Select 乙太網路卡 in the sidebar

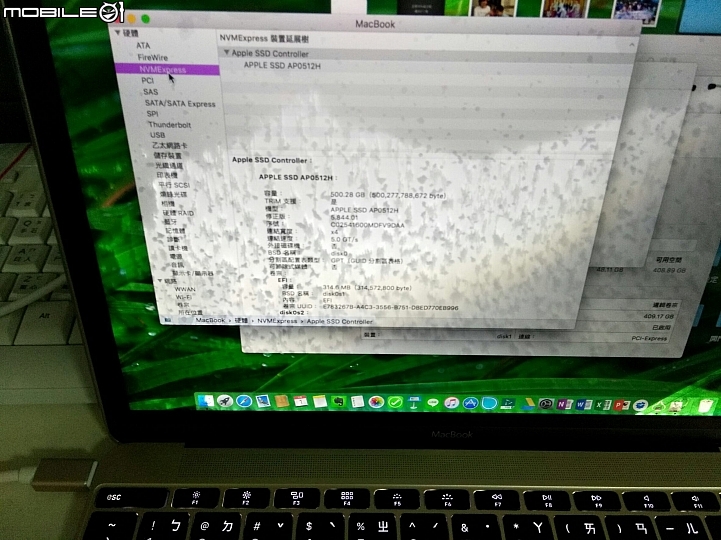pos(169,145)
